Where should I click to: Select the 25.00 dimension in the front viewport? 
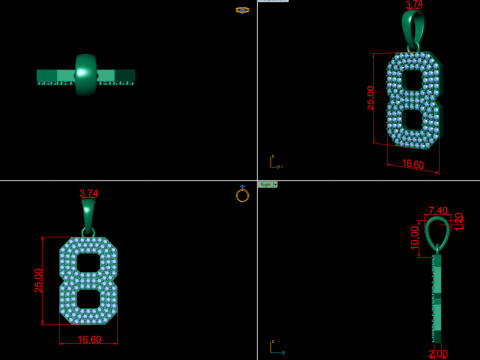[x=39, y=280]
